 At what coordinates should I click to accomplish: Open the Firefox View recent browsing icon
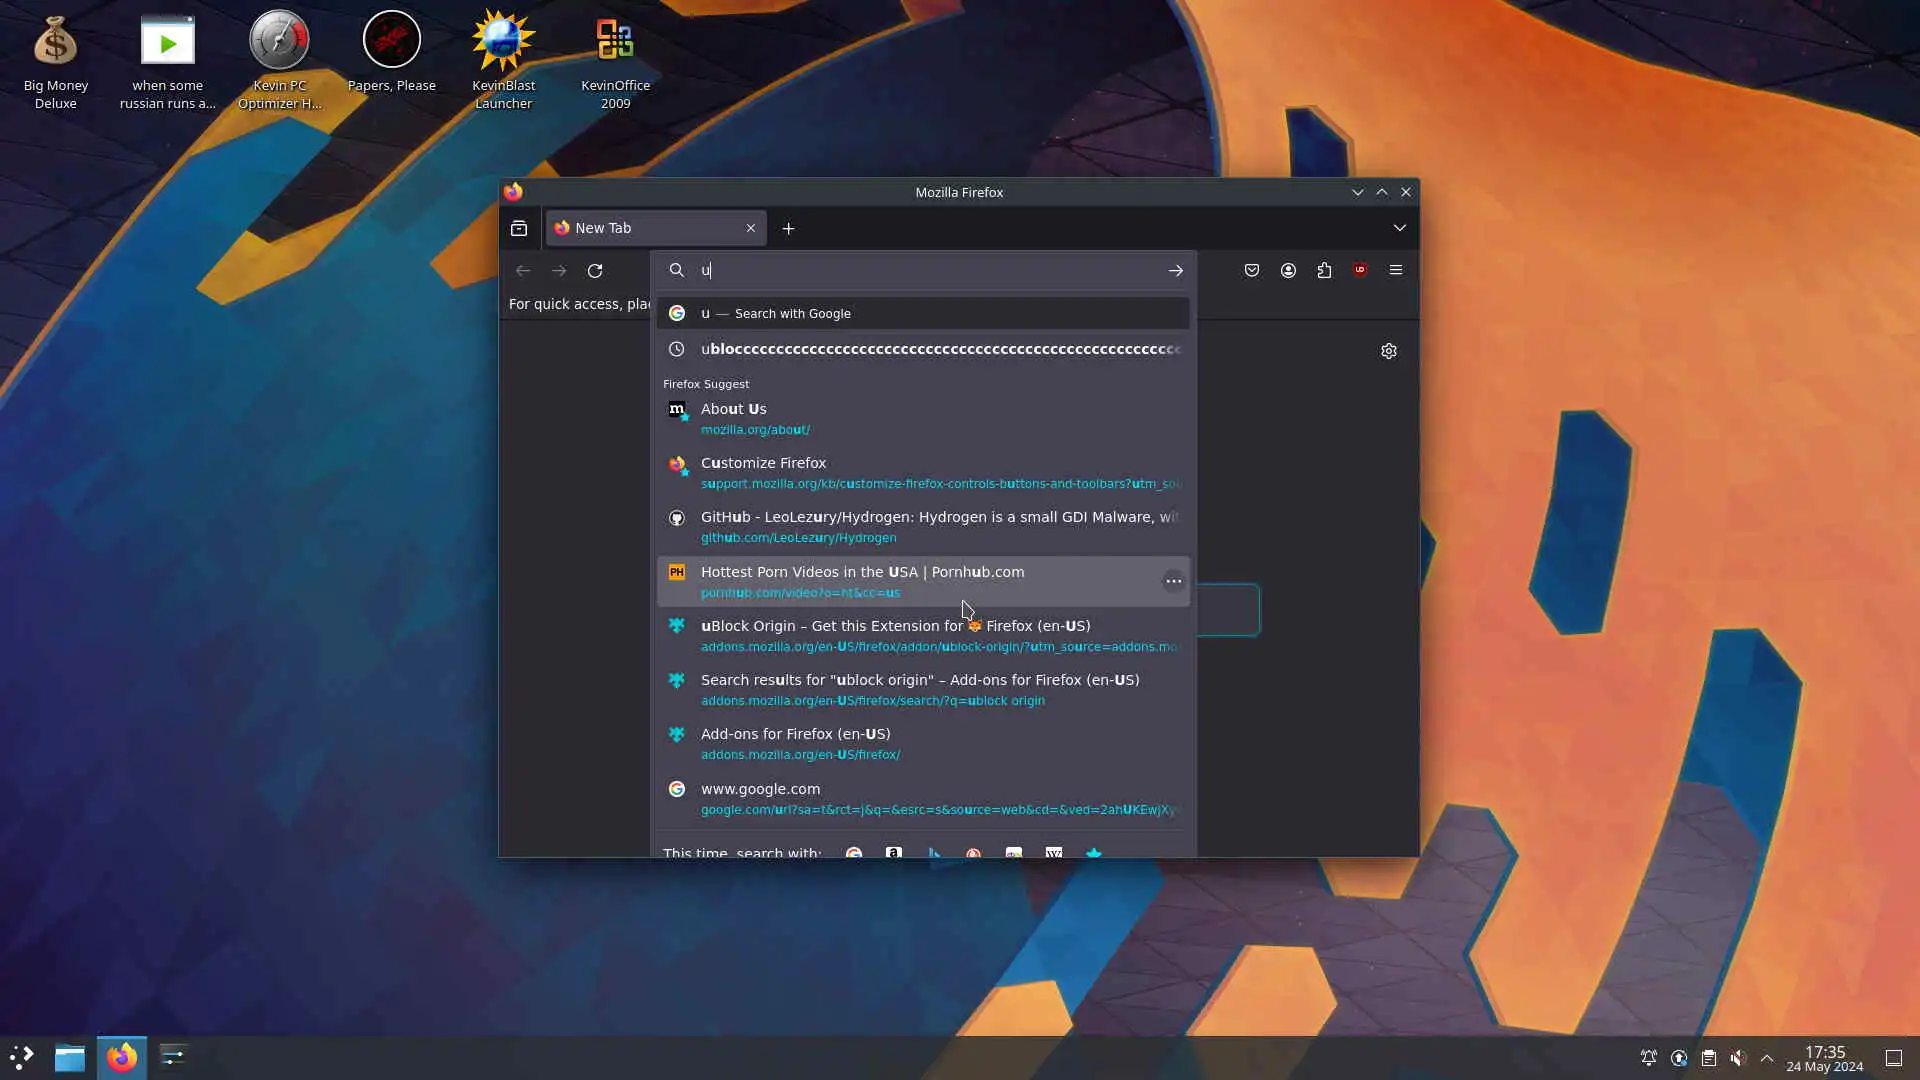pyautogui.click(x=519, y=228)
